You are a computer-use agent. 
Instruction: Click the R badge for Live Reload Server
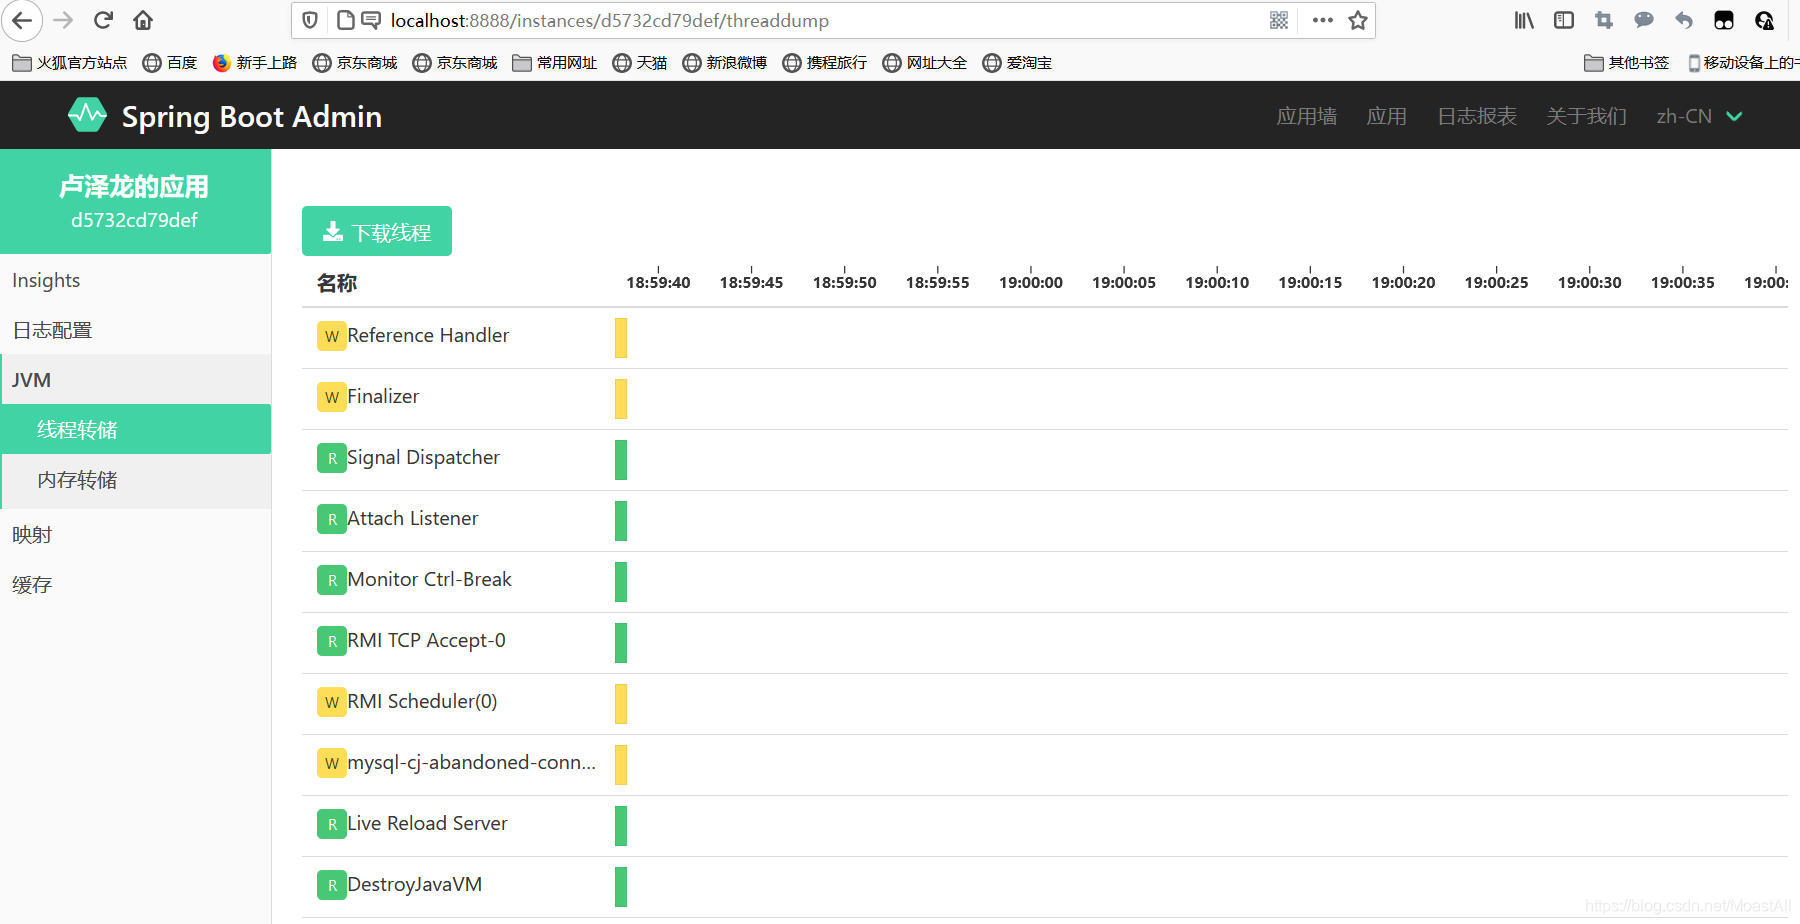click(x=332, y=824)
